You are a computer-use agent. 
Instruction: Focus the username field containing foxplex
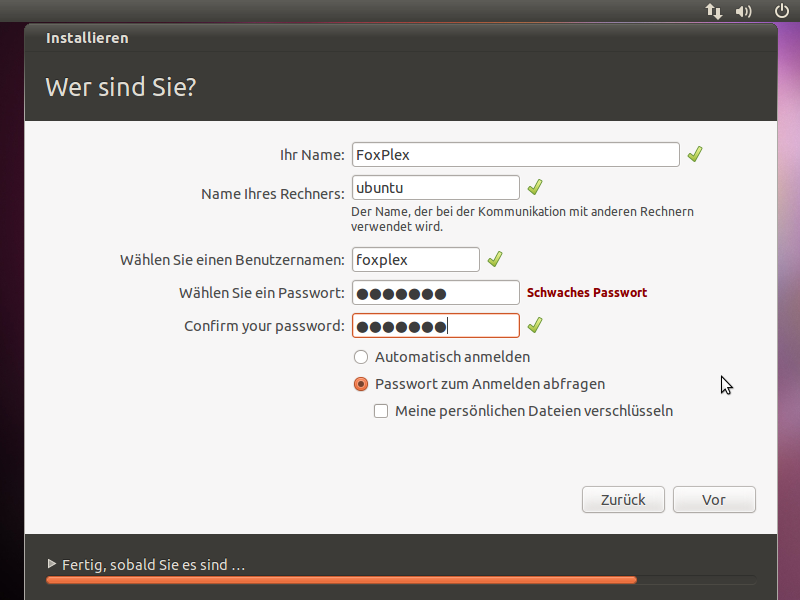[x=416, y=260]
